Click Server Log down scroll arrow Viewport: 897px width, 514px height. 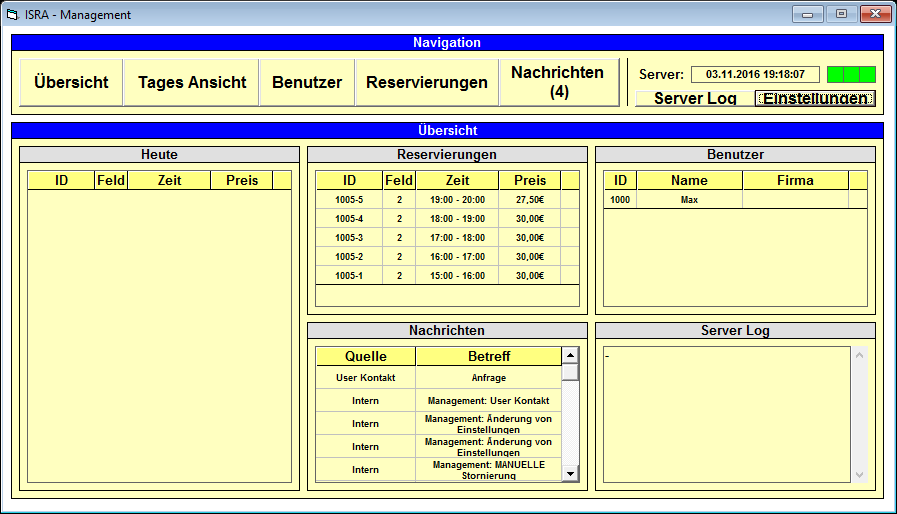coord(859,475)
